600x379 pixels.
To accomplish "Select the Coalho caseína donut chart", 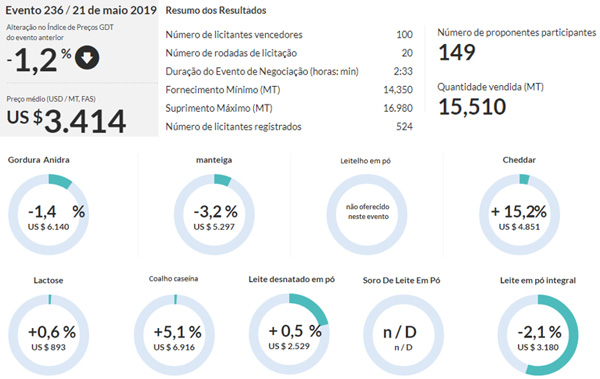I will (174, 335).
